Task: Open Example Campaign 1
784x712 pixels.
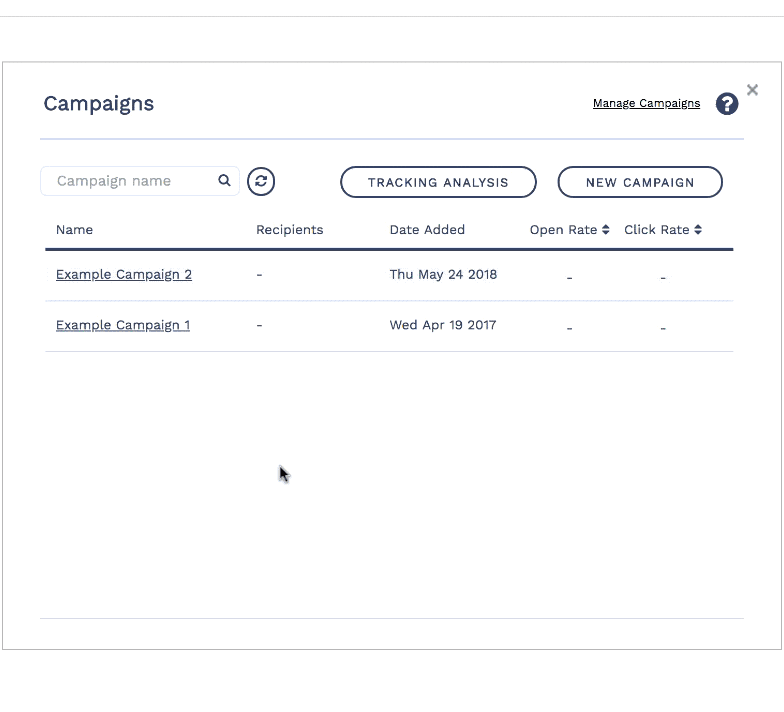Action: (x=123, y=325)
